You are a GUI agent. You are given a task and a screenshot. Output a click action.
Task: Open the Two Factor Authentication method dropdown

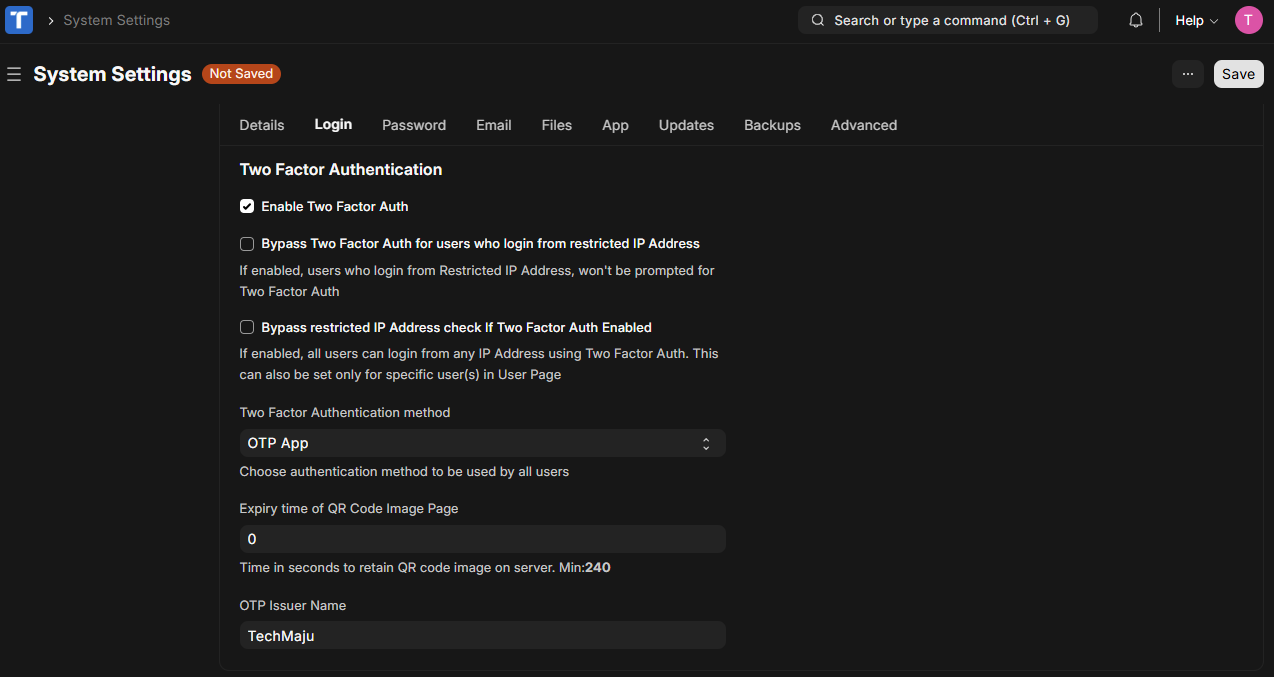click(x=482, y=442)
